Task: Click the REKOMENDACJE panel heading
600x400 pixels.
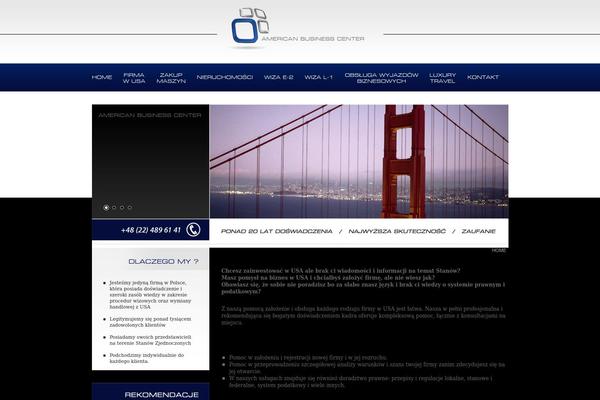Action: [x=161, y=395]
